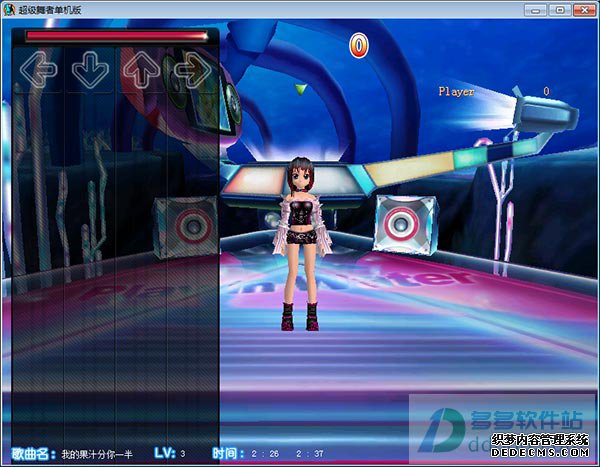The image size is (600, 467).
Task: Click the left arrow step target
Action: tap(39, 70)
